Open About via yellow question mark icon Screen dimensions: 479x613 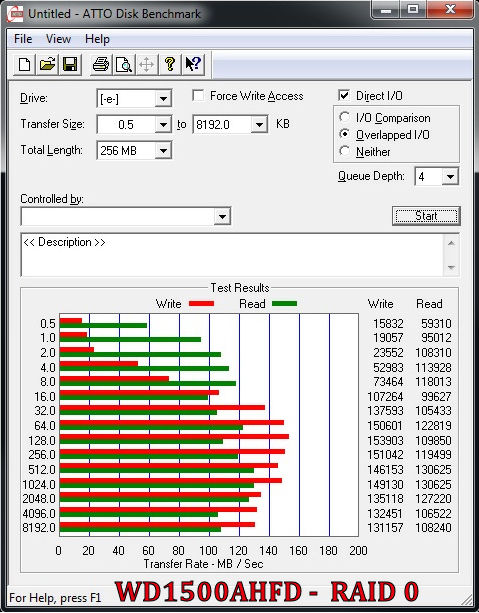tap(170, 65)
